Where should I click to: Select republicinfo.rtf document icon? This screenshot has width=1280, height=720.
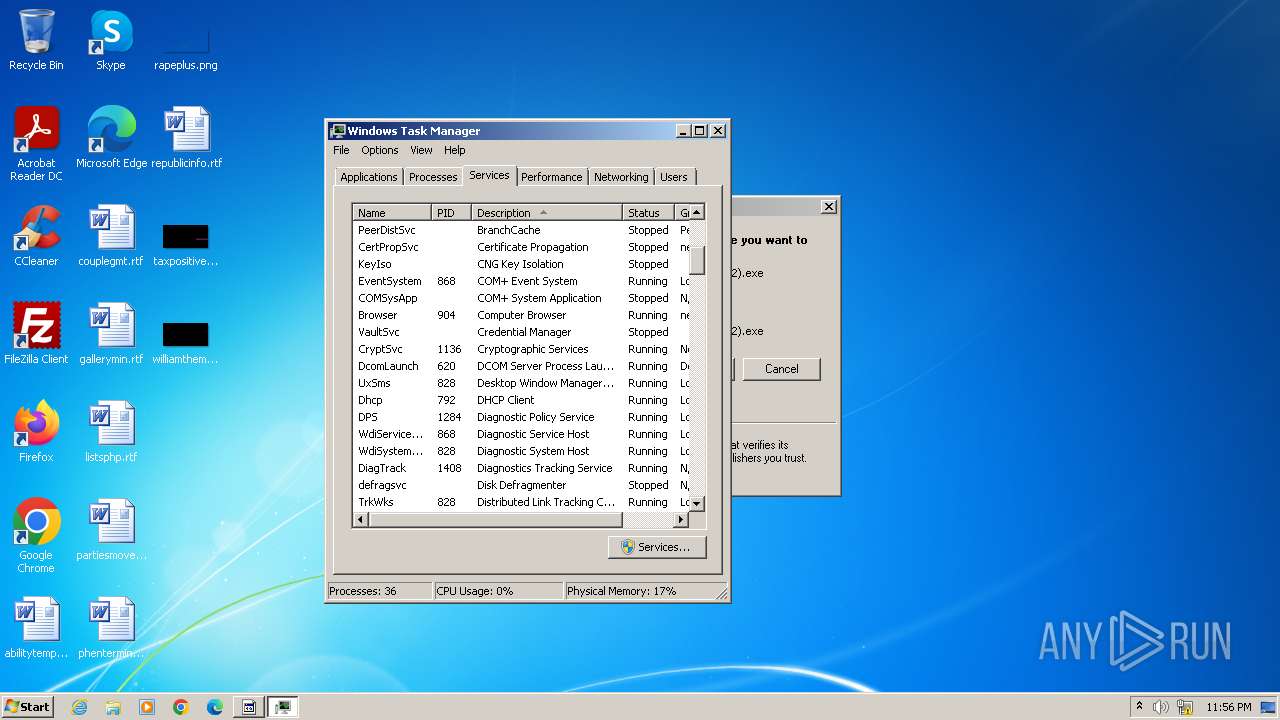tap(186, 138)
